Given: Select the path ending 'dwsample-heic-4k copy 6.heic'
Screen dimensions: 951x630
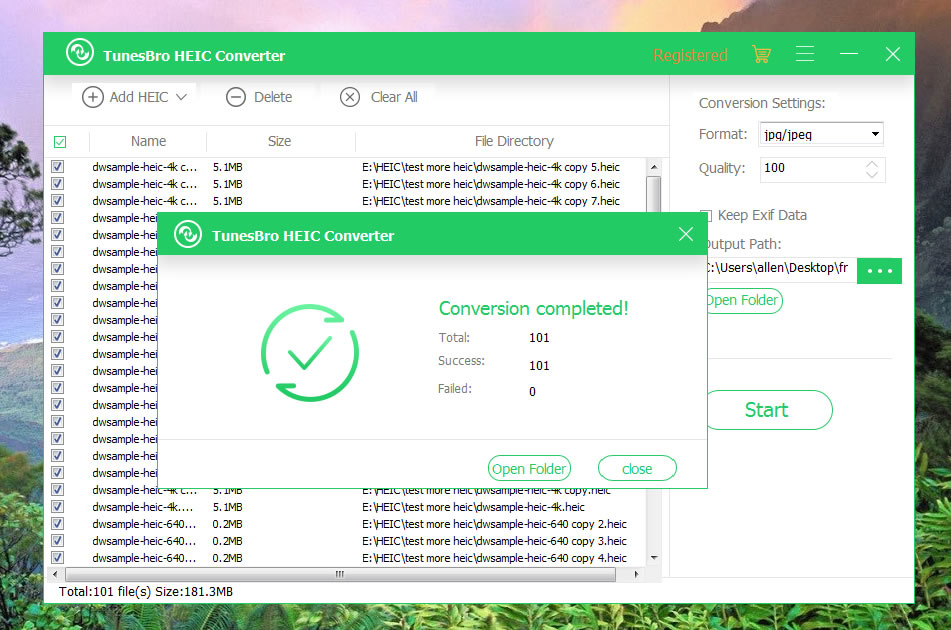Looking at the screenshot, I should pyautogui.click(x=491, y=184).
